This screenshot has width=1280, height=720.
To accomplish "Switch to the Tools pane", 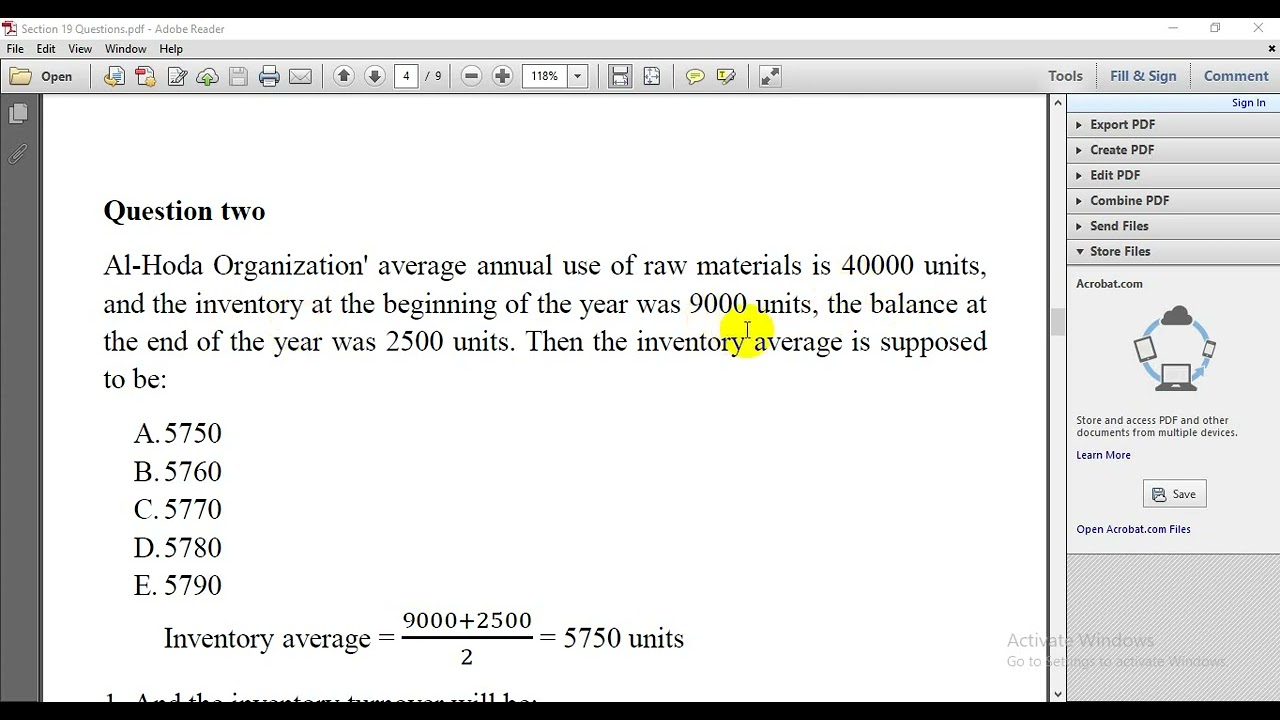I will (1065, 76).
